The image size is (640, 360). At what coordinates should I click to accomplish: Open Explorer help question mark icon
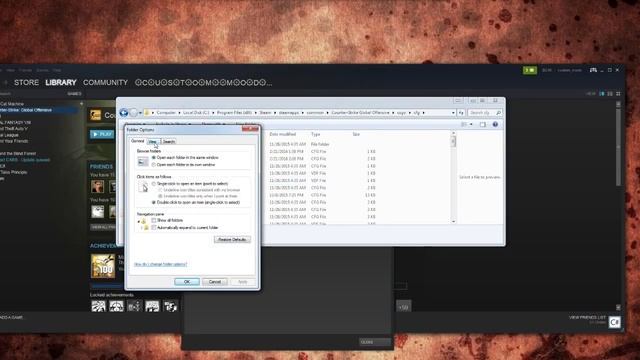coord(495,124)
